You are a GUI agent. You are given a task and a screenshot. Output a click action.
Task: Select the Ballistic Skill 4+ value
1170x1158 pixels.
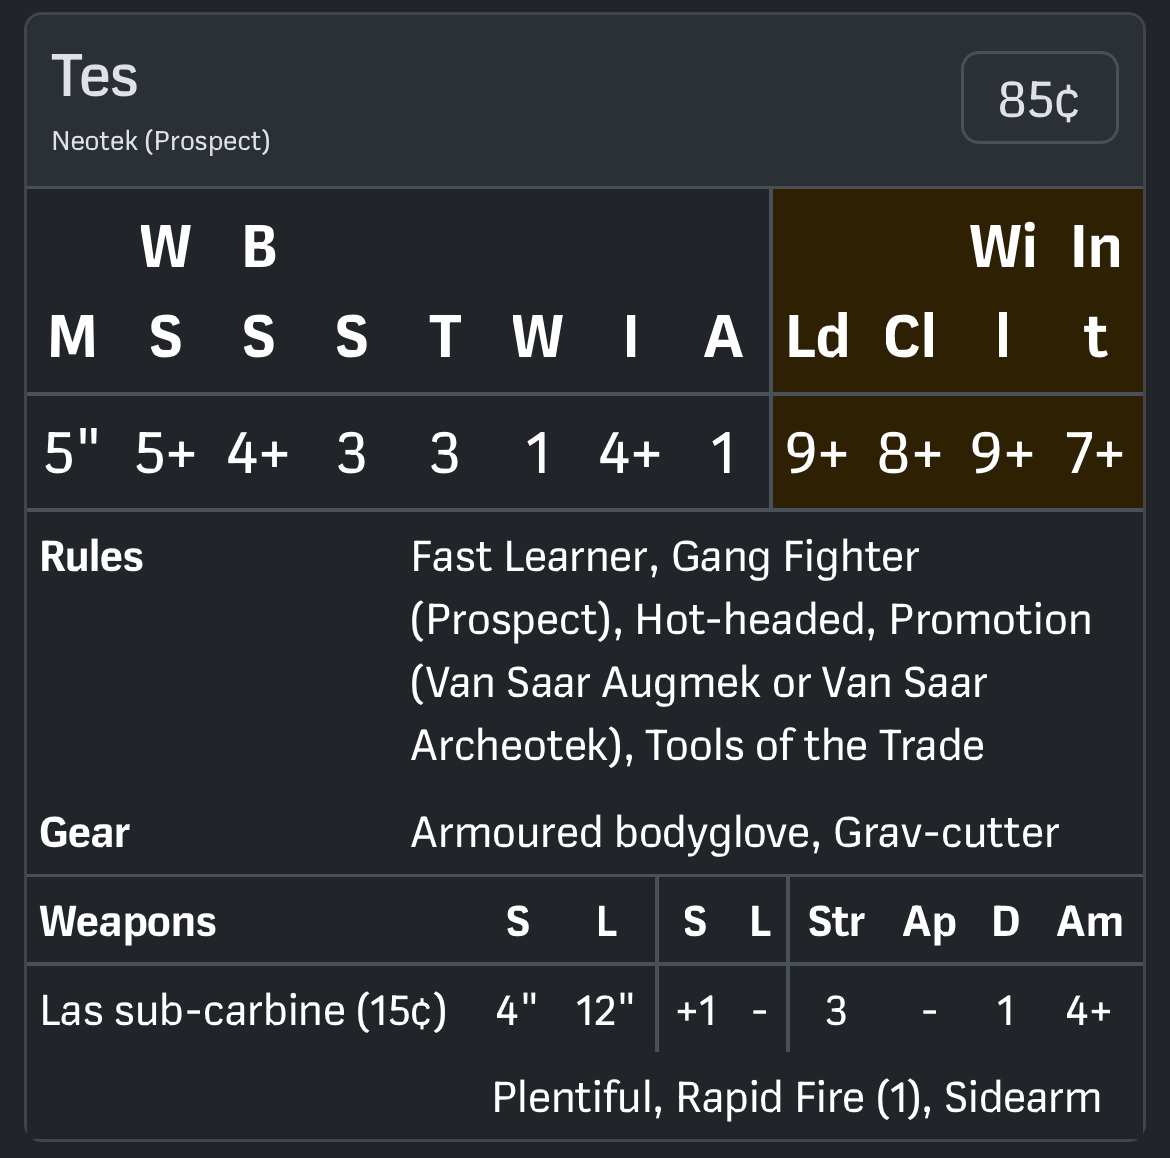pyautogui.click(x=258, y=453)
